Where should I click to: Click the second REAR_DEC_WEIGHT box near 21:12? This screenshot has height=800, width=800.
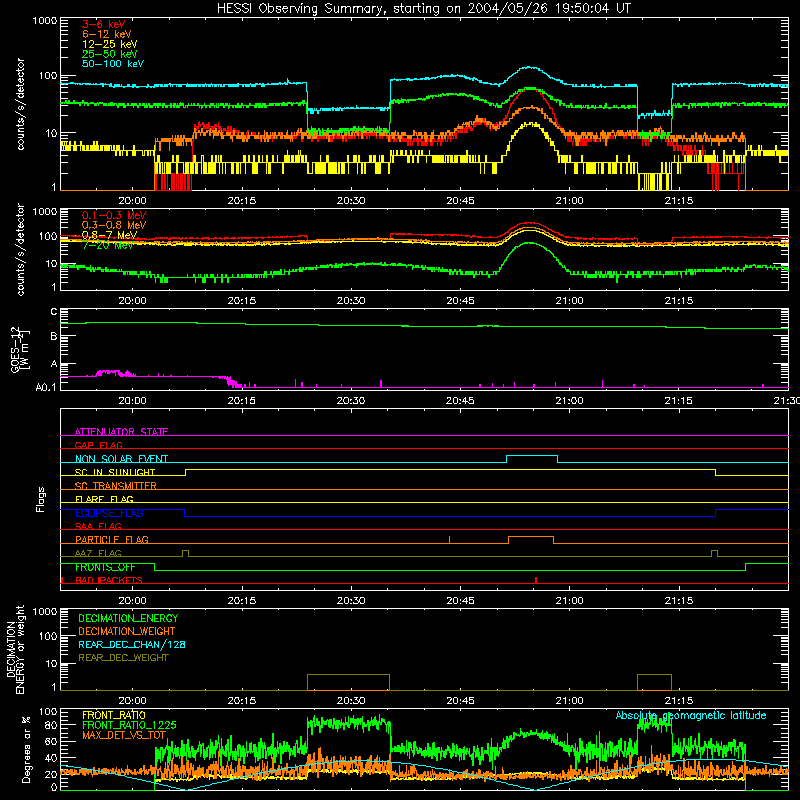[654, 682]
